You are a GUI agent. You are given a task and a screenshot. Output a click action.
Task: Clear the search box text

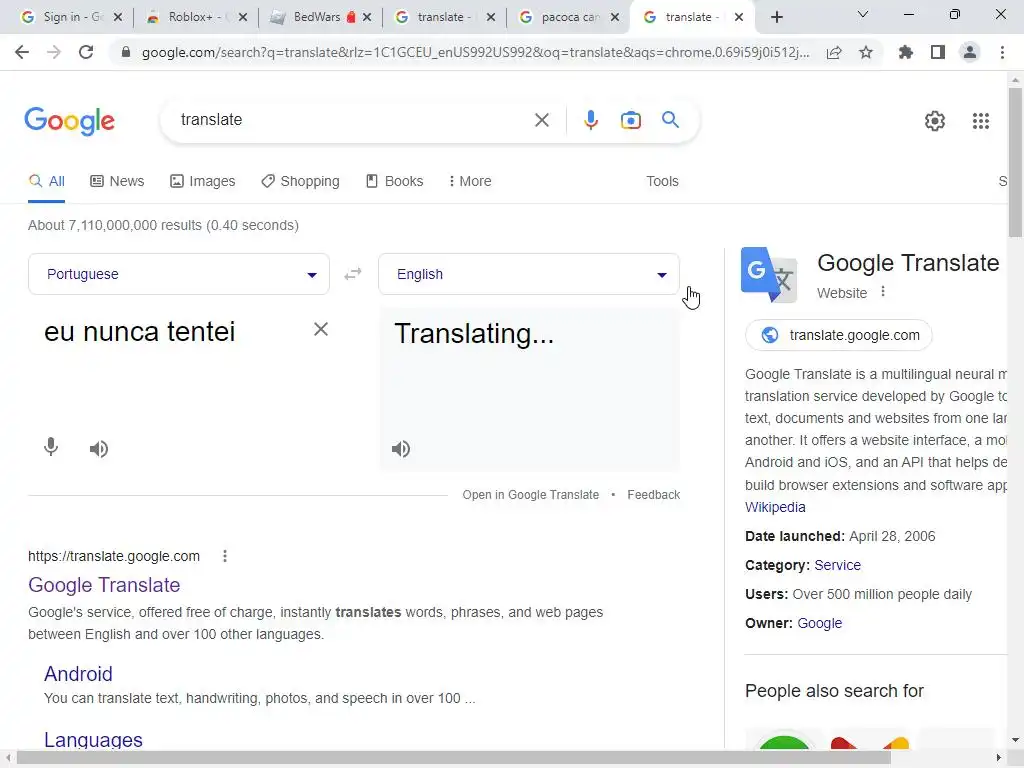pyautogui.click(x=541, y=120)
